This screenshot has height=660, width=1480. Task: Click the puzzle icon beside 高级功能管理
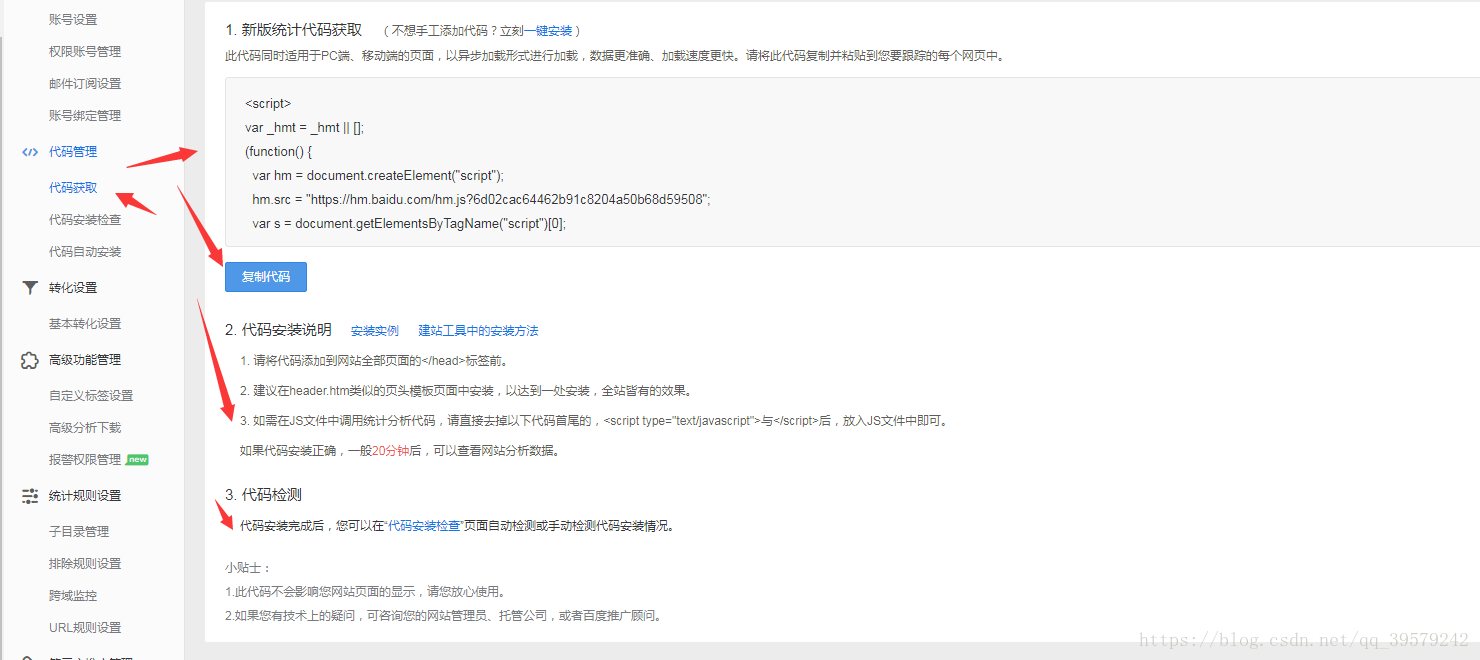coord(30,360)
